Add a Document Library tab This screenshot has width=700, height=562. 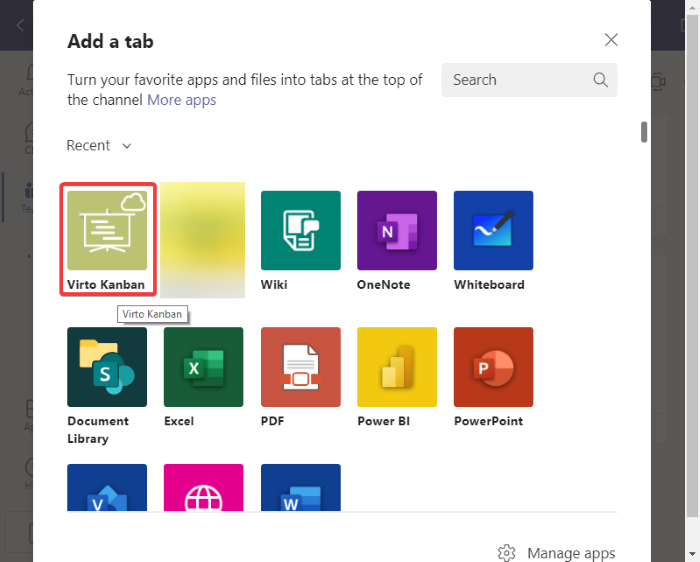[x=107, y=367]
